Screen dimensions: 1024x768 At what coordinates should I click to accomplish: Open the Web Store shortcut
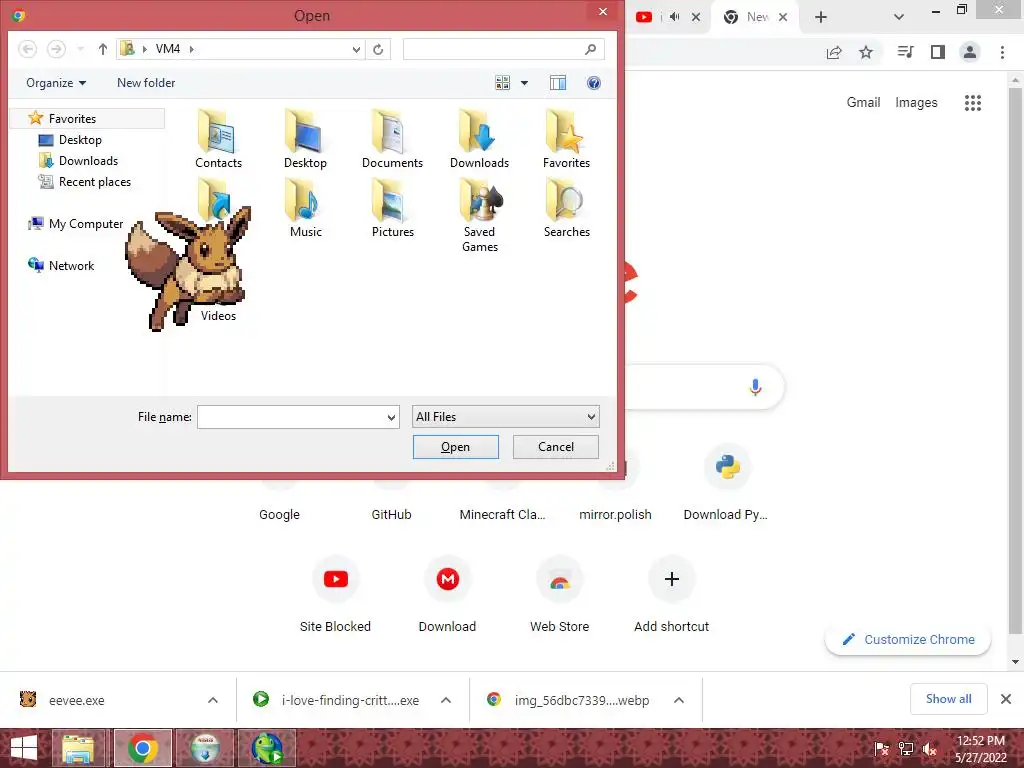tap(560, 594)
